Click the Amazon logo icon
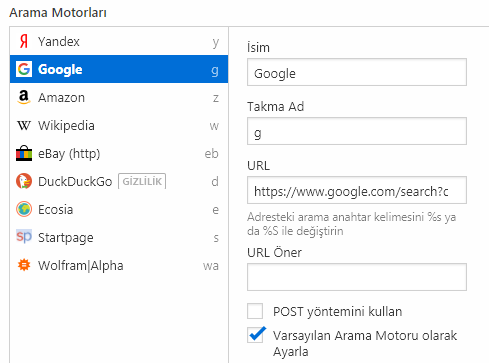489x363 pixels. [24, 97]
